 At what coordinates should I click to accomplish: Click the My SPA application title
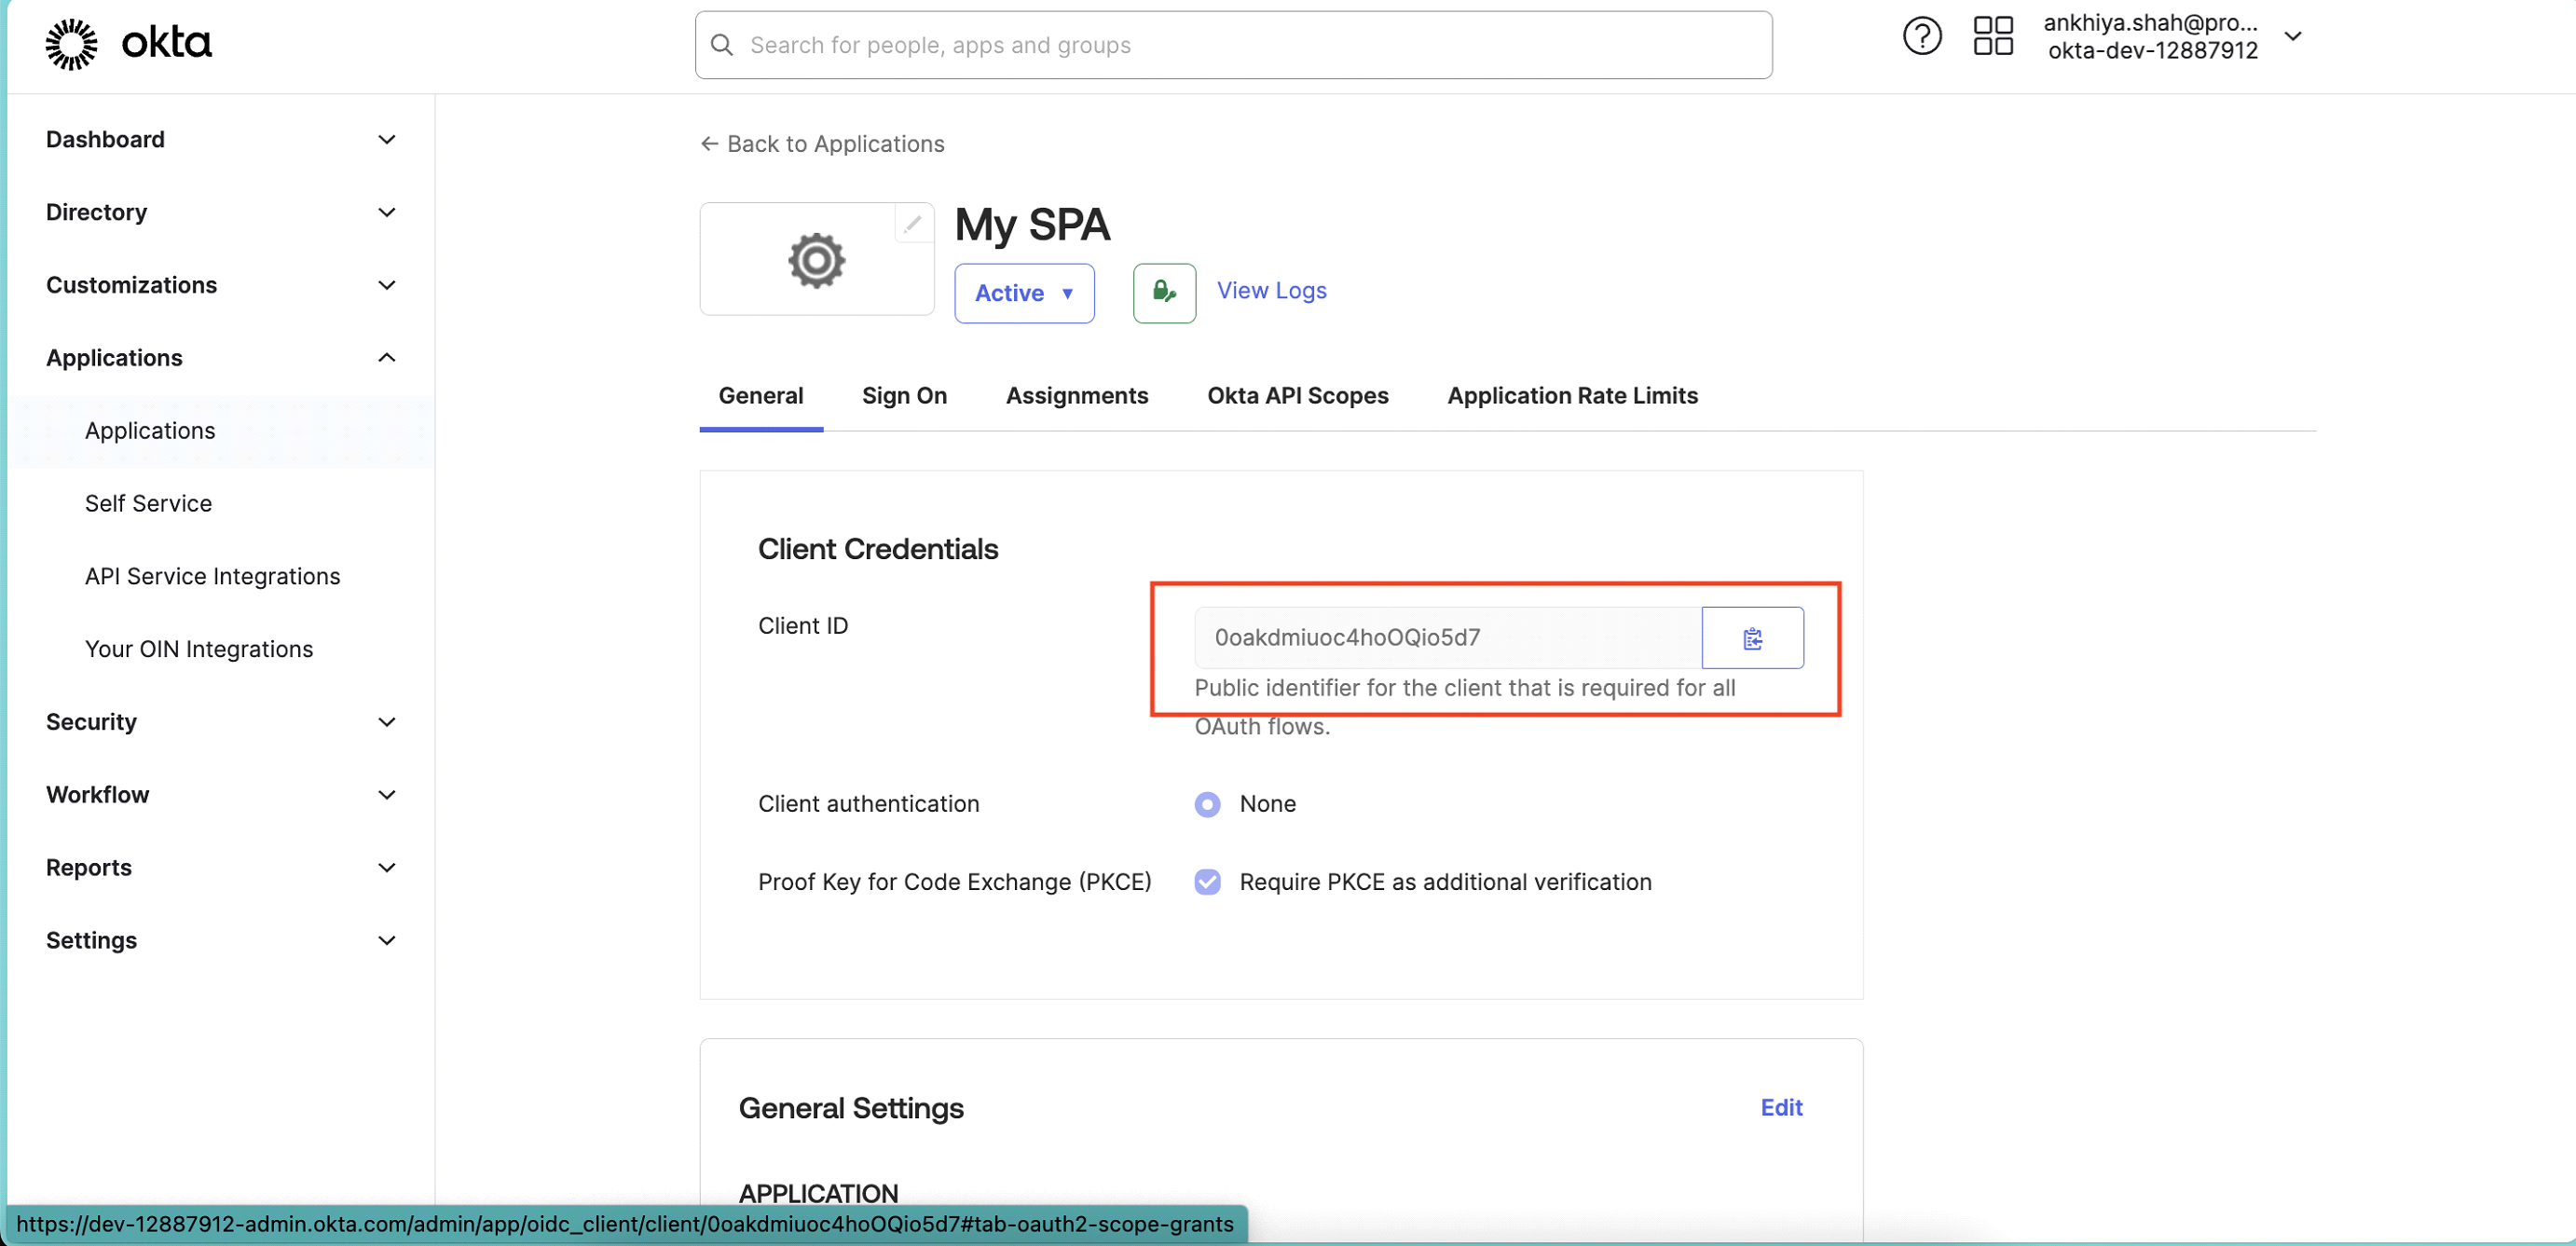point(1031,225)
